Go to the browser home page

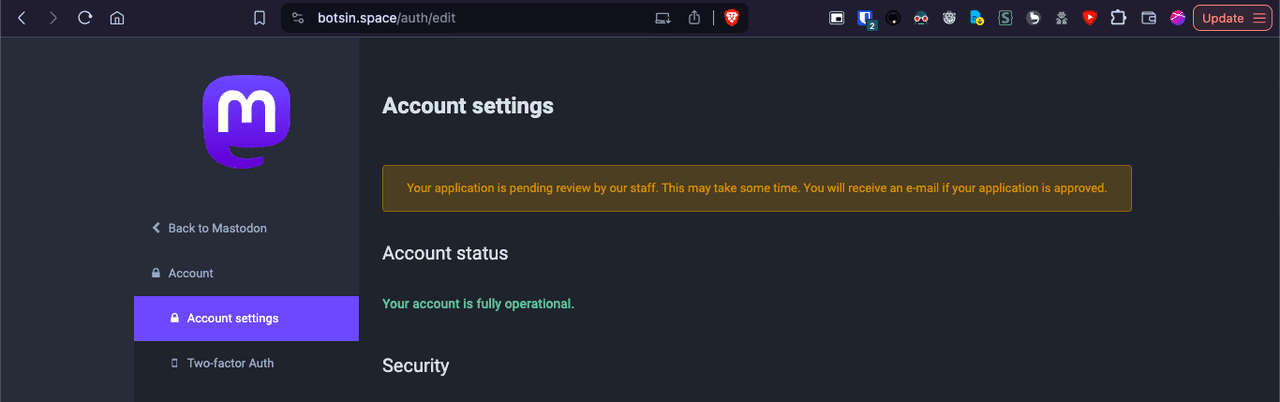click(x=117, y=18)
